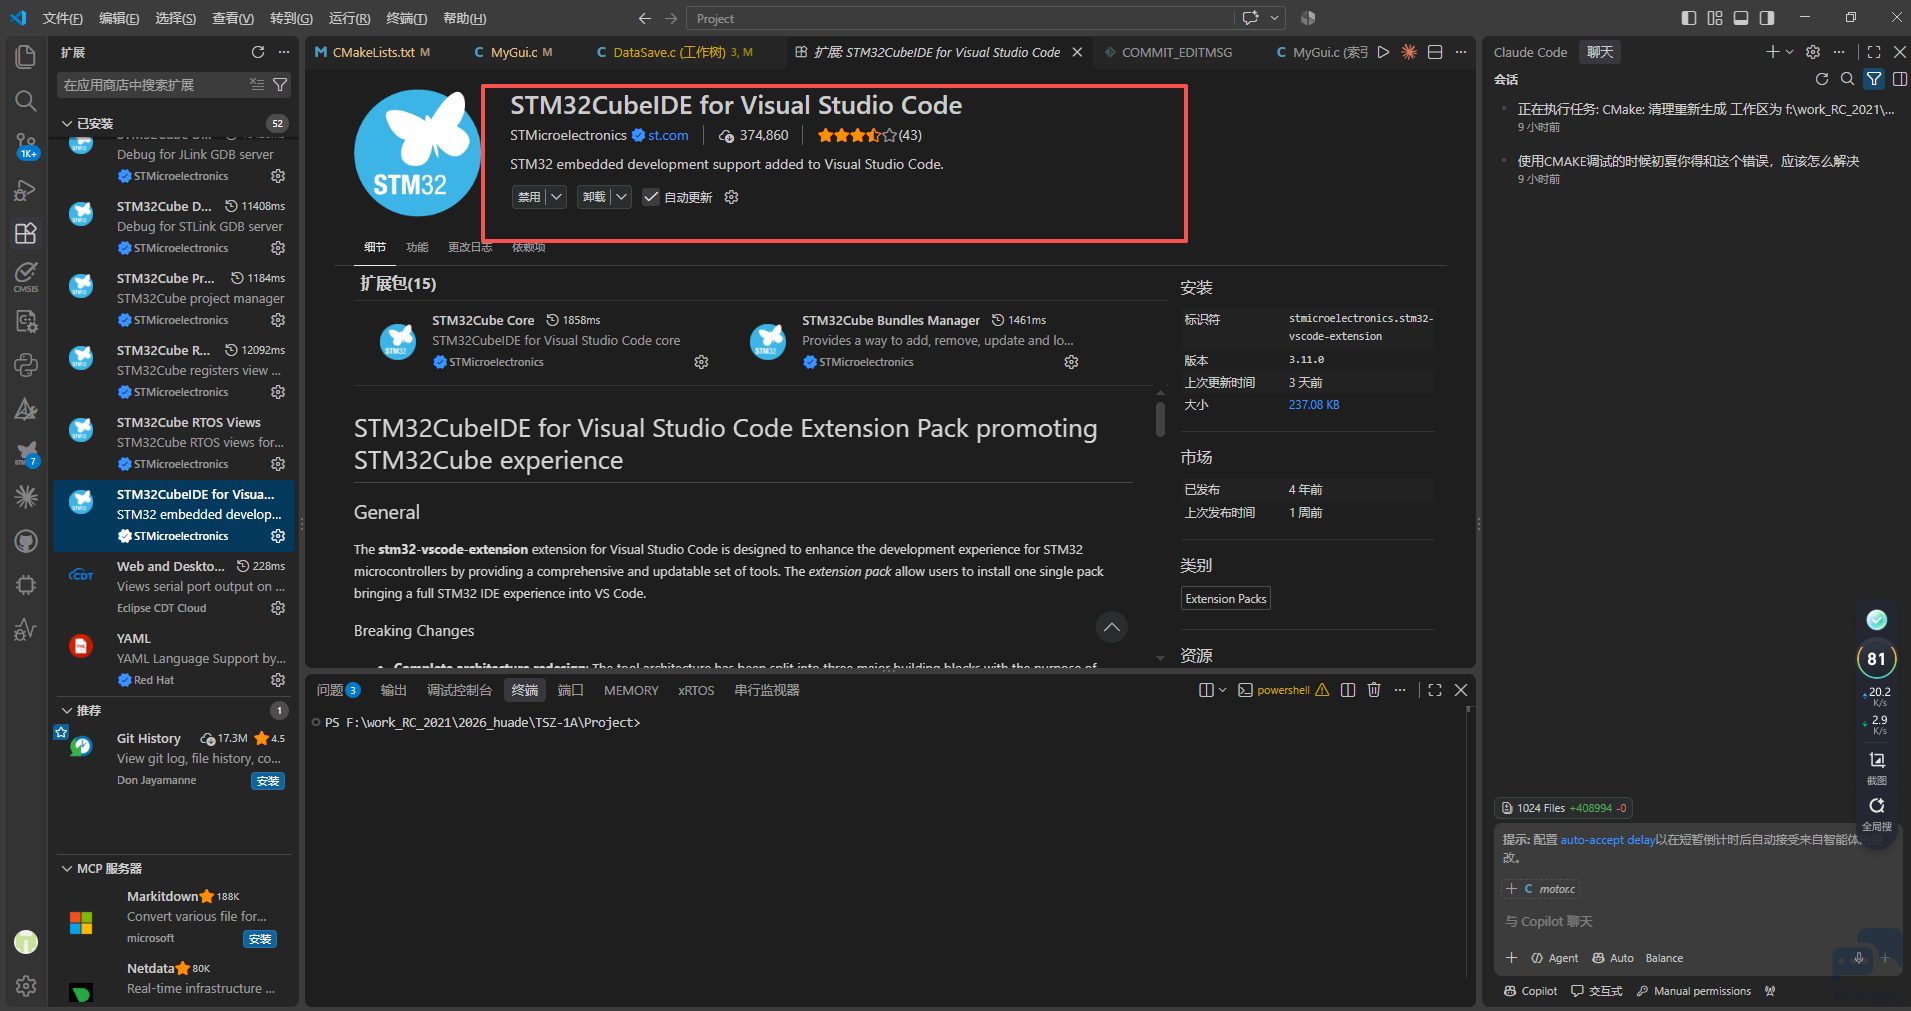Kill the terminal with trash icon

1374,690
